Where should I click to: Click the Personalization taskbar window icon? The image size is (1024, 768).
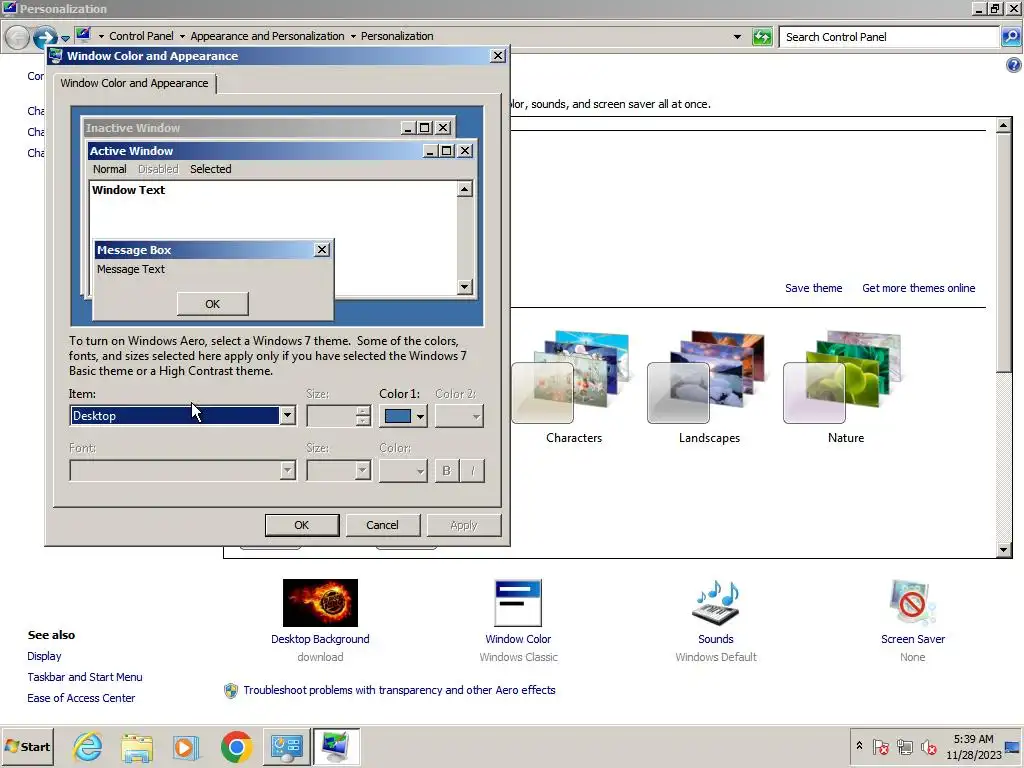336,746
